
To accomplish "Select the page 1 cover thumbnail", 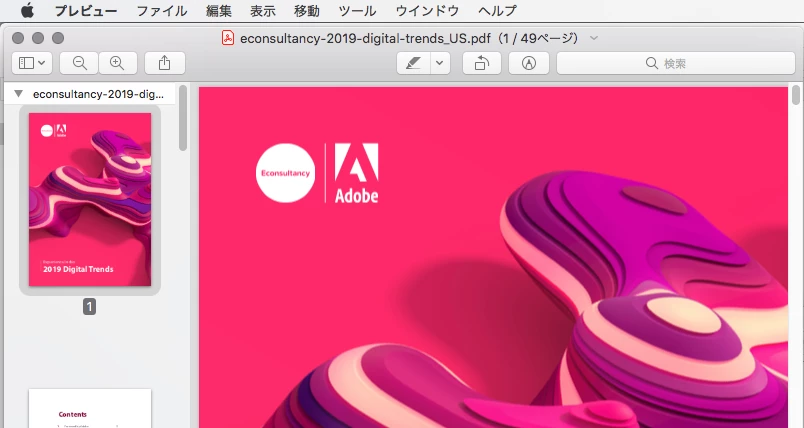I will 90,200.
